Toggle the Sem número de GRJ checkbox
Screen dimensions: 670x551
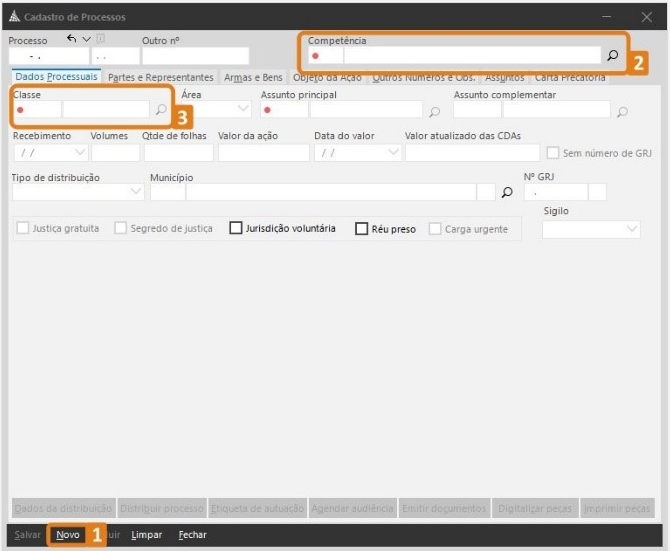click(x=553, y=153)
